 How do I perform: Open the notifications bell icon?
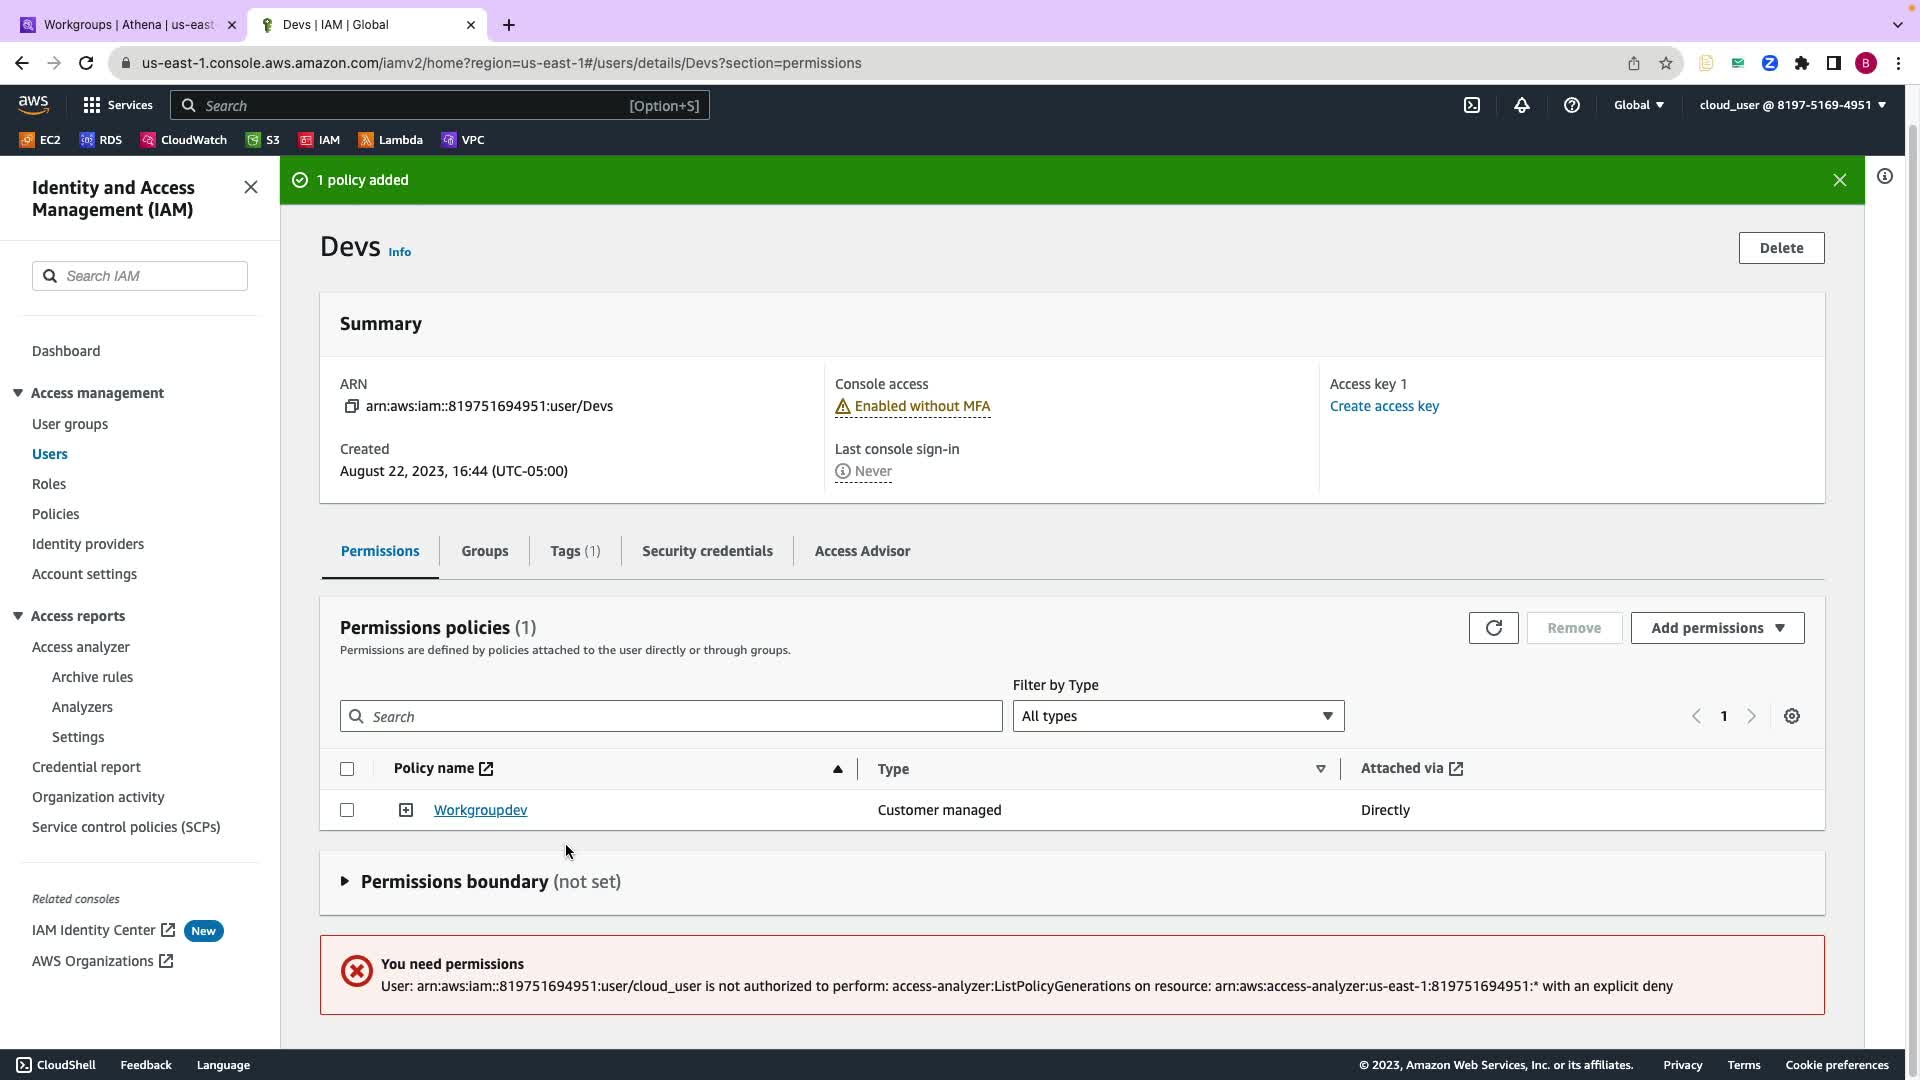point(1521,105)
